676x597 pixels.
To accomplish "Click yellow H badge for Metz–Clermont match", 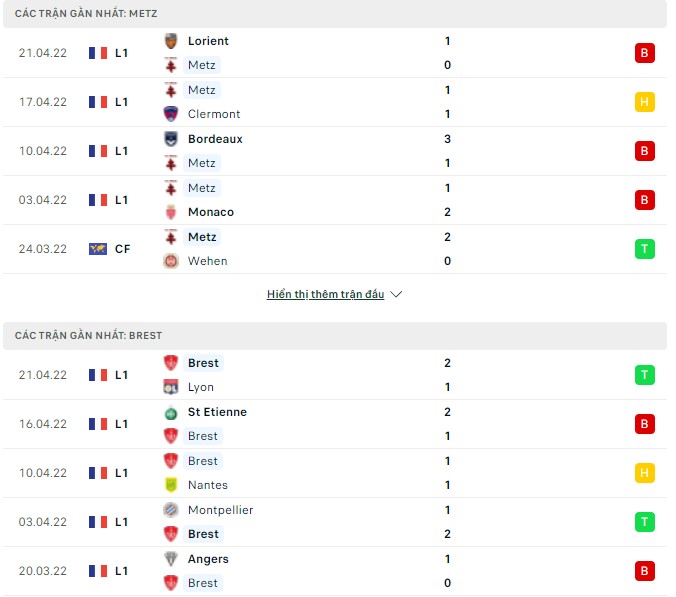I will (x=644, y=102).
